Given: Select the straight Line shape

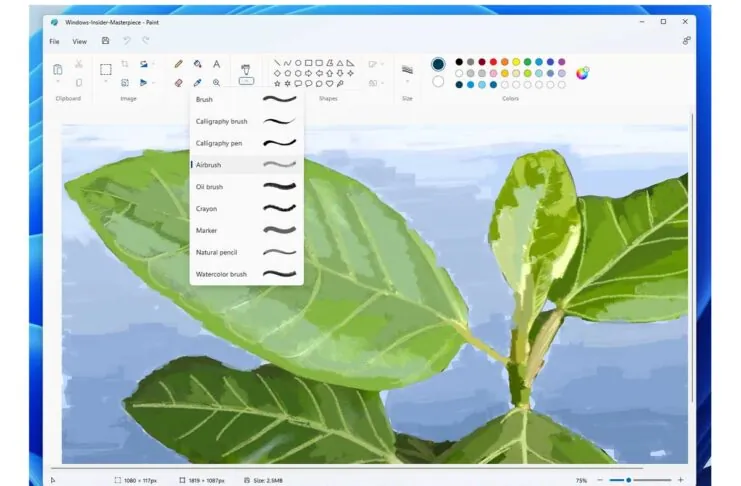Looking at the screenshot, I should click(x=277, y=62).
